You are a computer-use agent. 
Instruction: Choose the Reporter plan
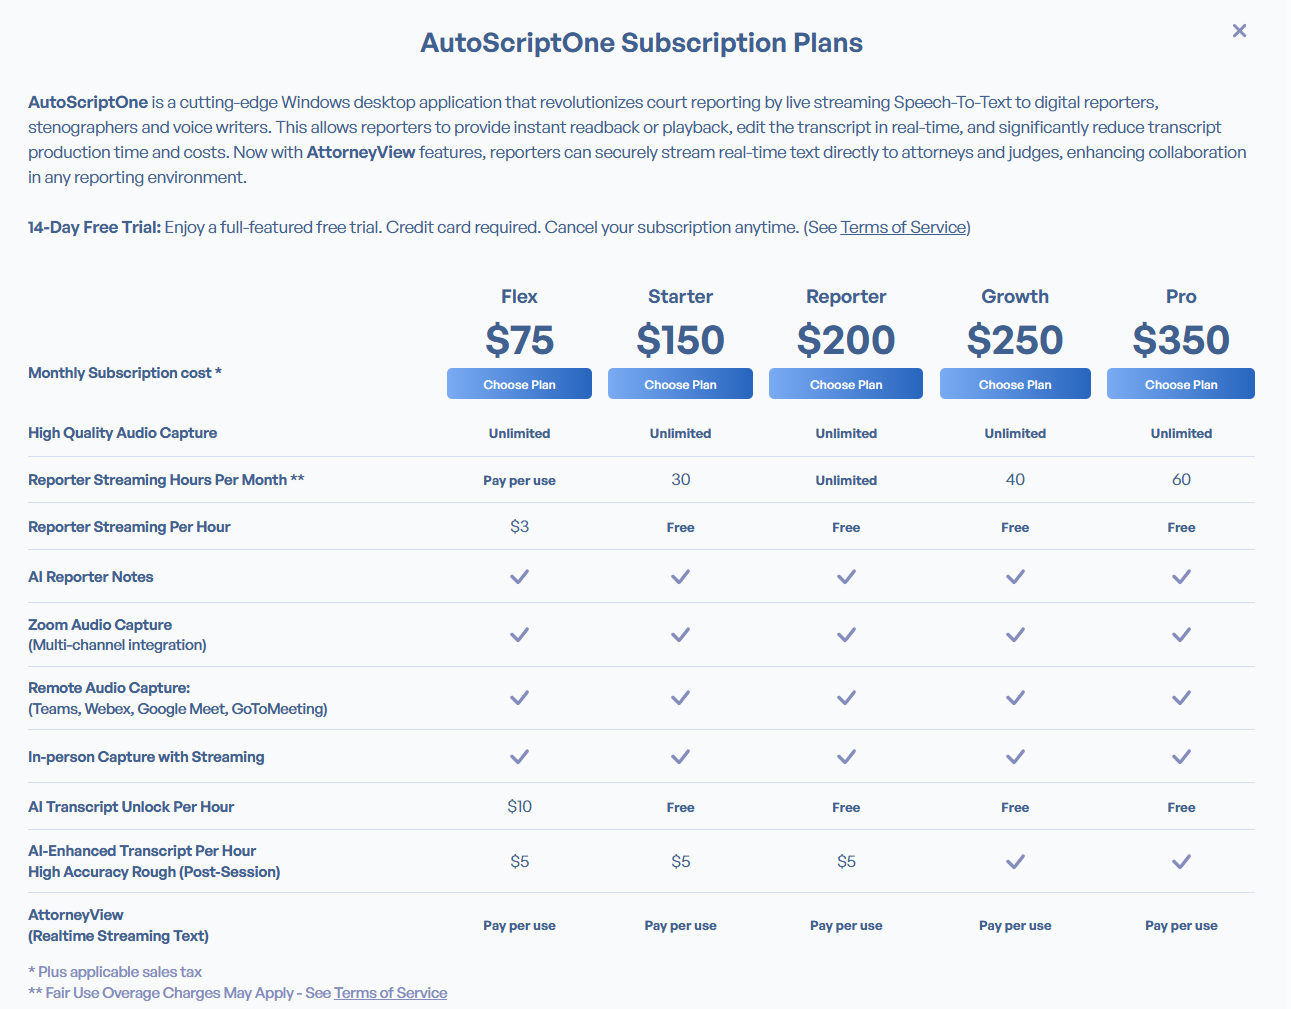click(846, 383)
